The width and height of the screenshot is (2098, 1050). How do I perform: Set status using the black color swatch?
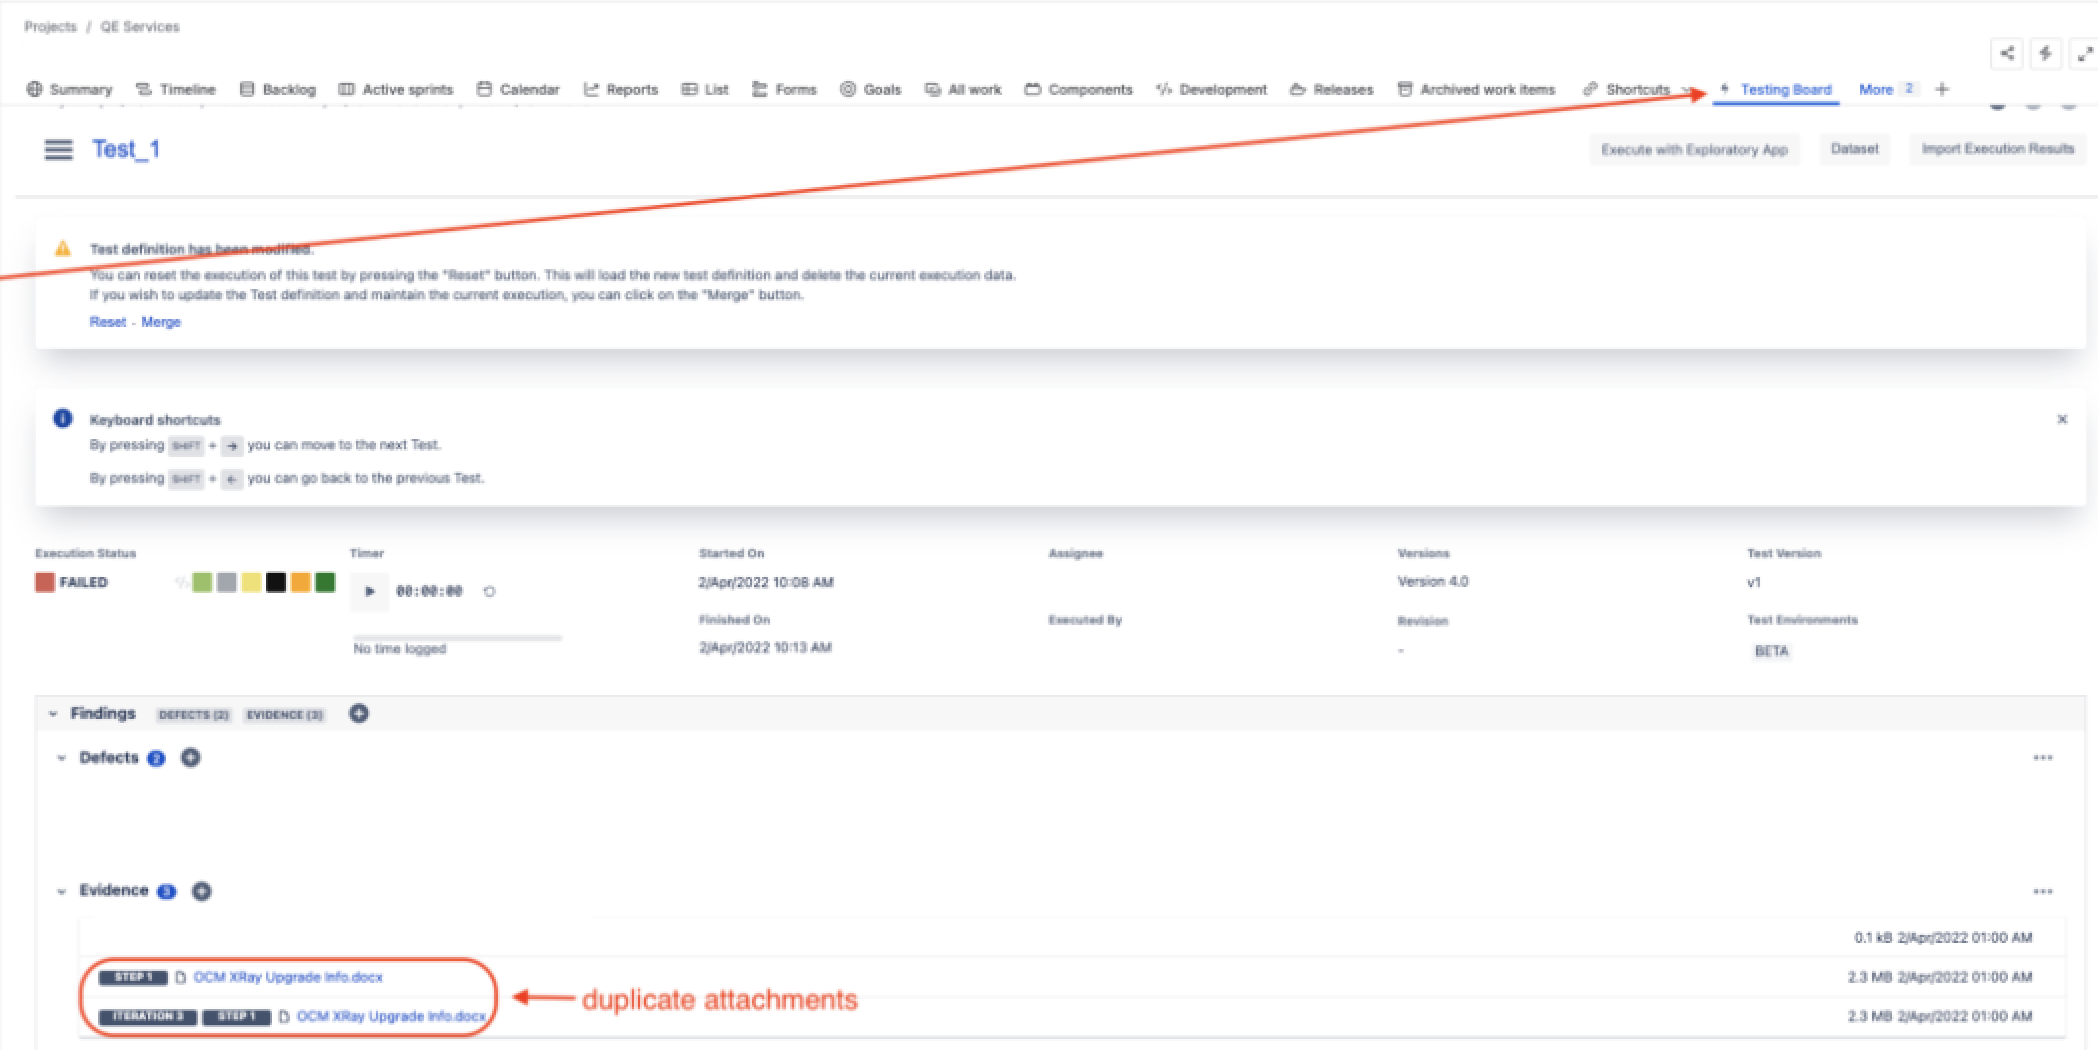pyautogui.click(x=276, y=582)
